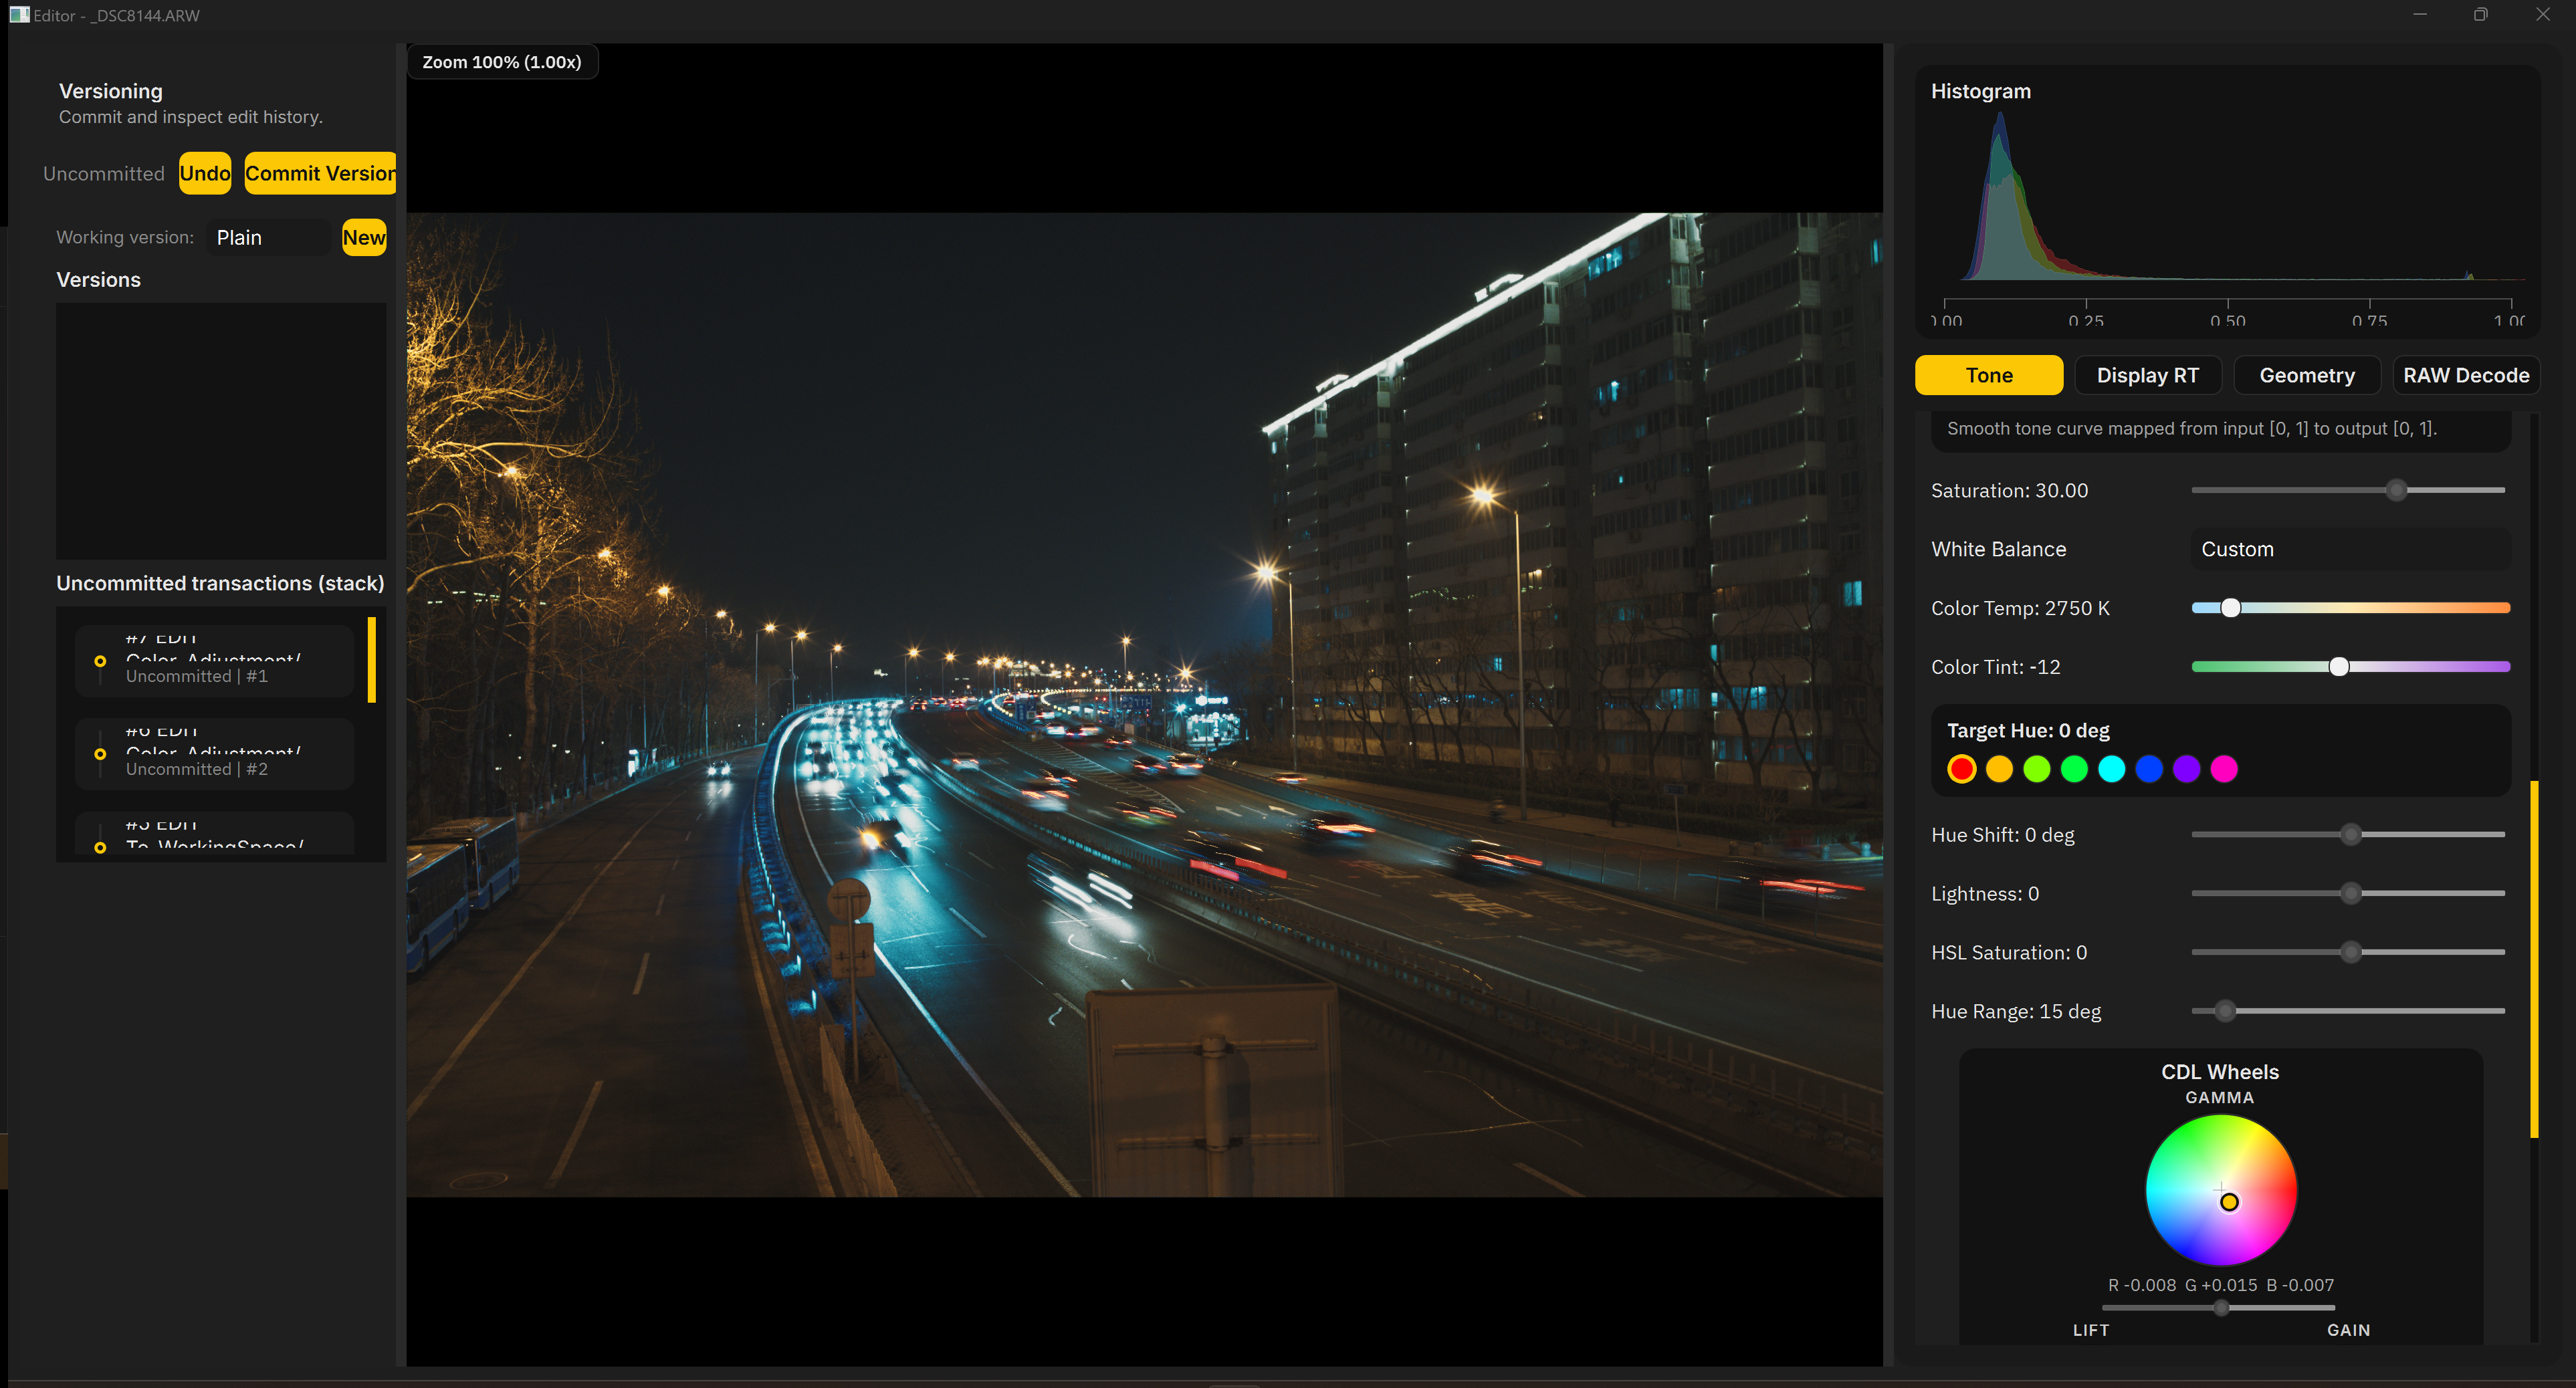The width and height of the screenshot is (2576, 1388).
Task: Create a New working version
Action: point(363,237)
